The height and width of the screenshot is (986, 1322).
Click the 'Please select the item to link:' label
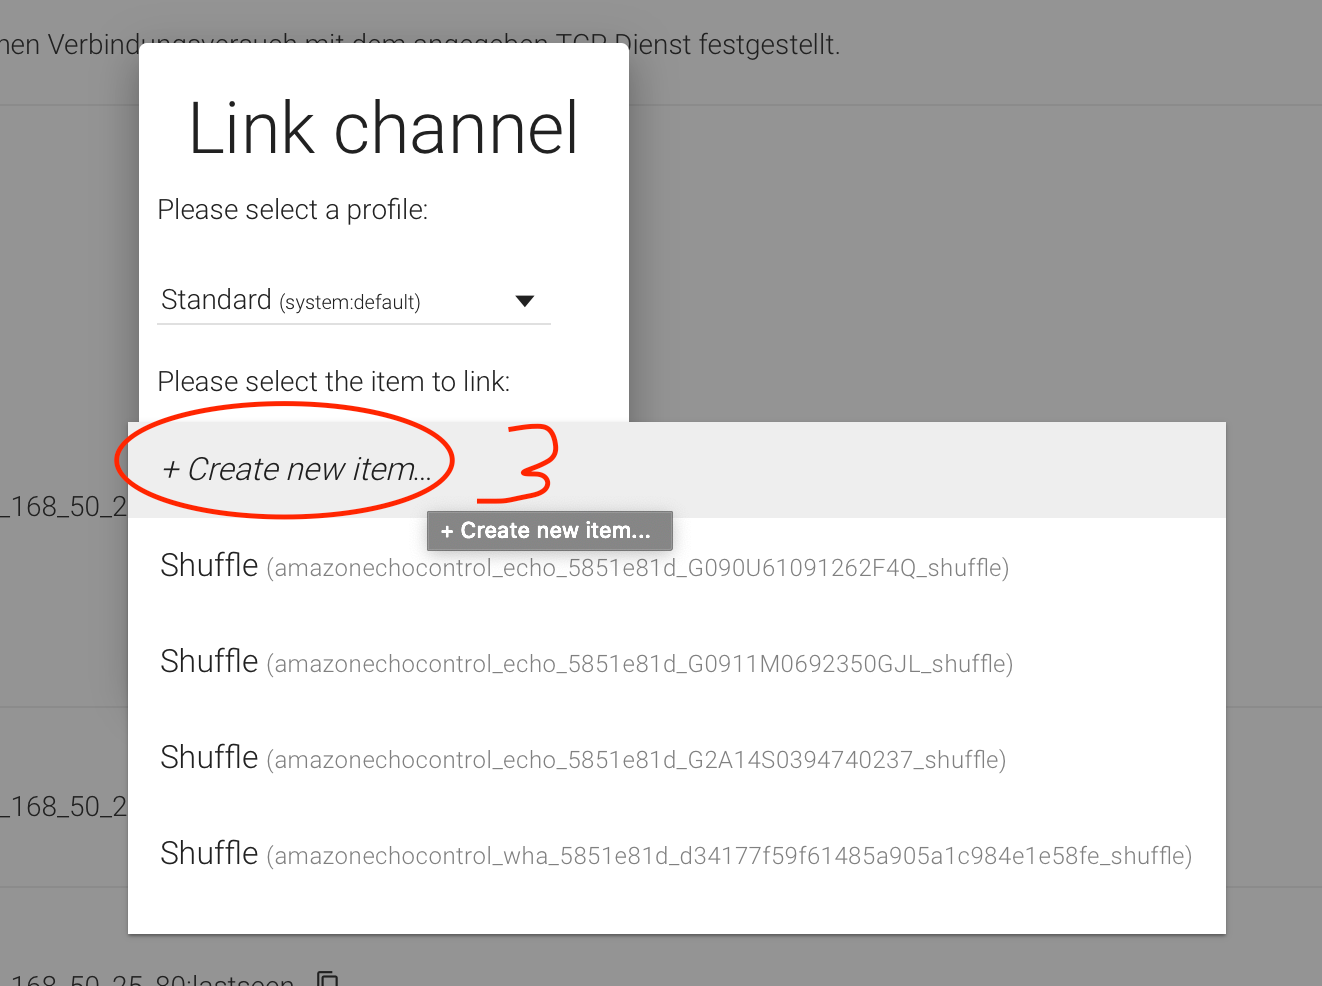click(x=333, y=382)
